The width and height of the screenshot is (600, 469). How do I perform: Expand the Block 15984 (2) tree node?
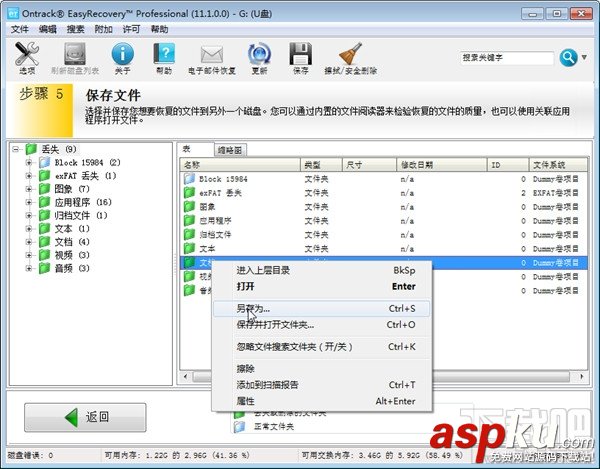pos(29,163)
